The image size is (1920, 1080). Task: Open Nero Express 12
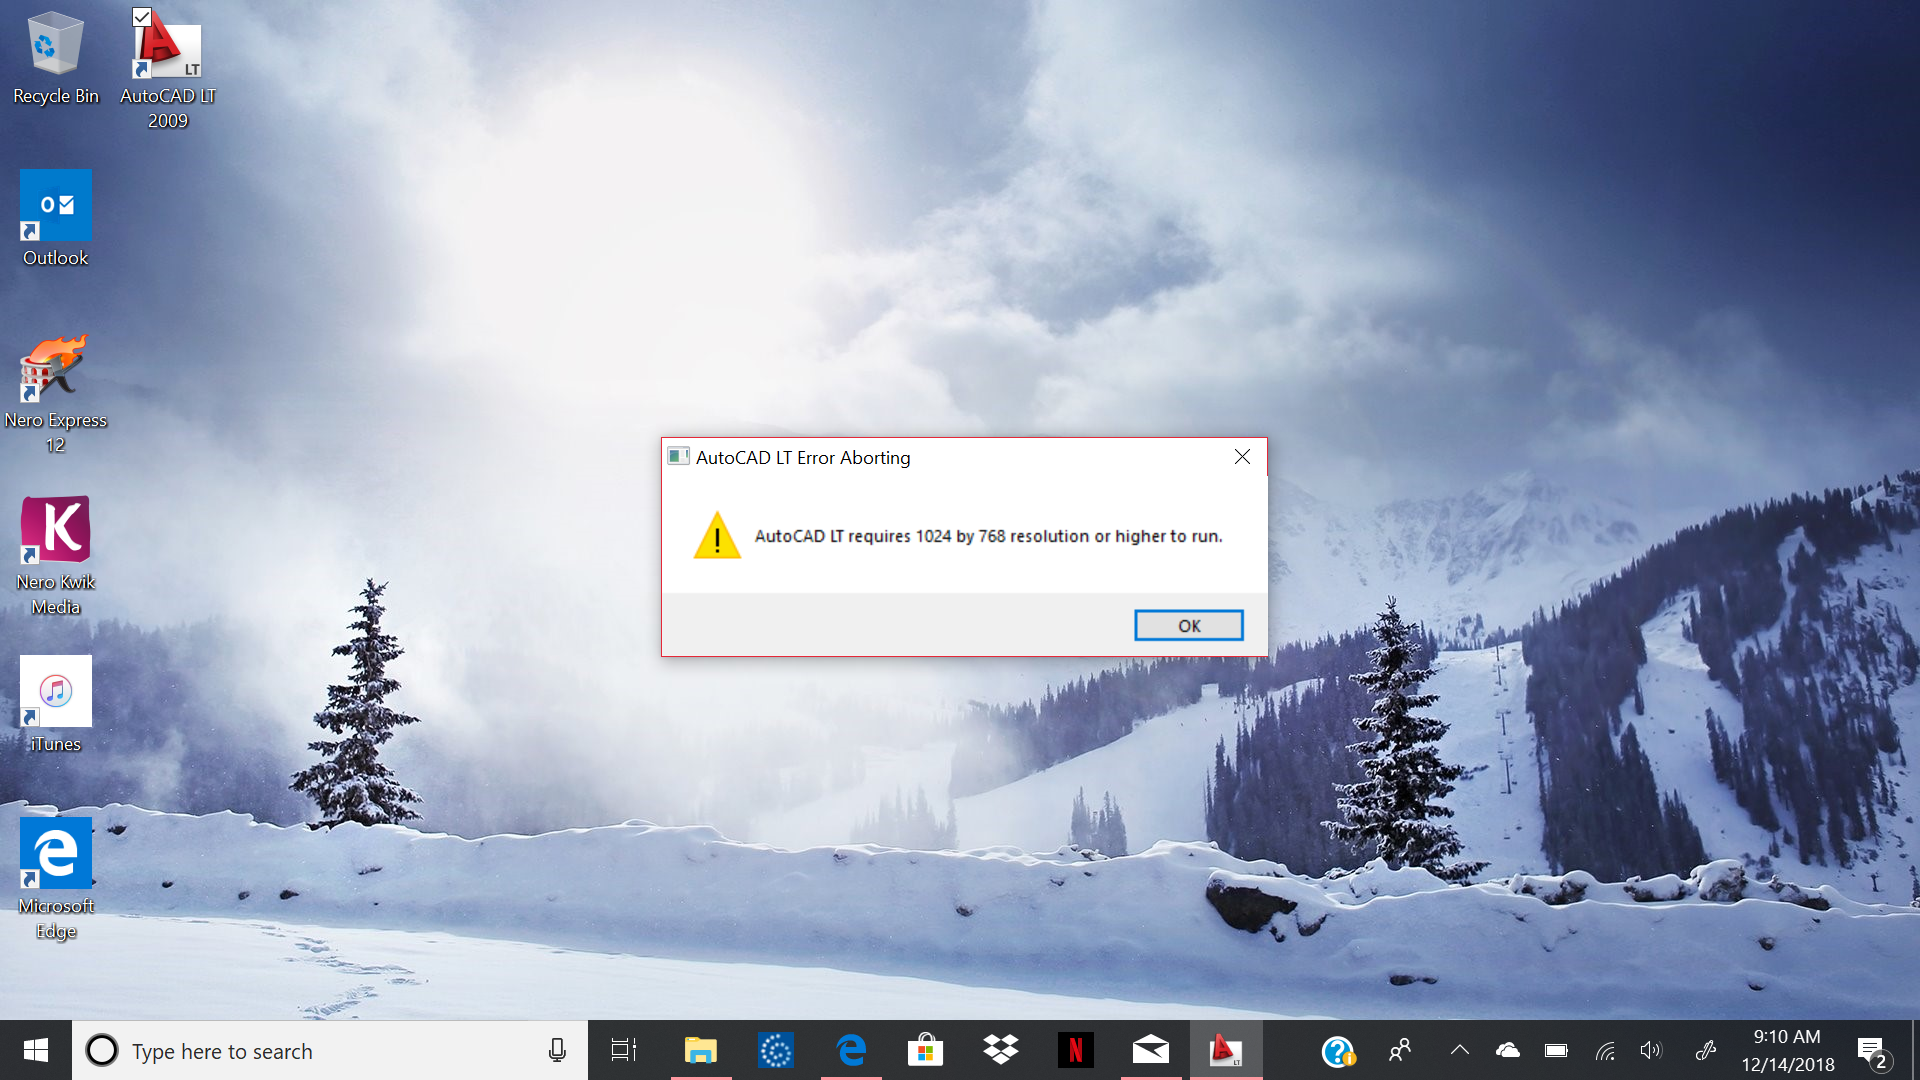click(55, 368)
